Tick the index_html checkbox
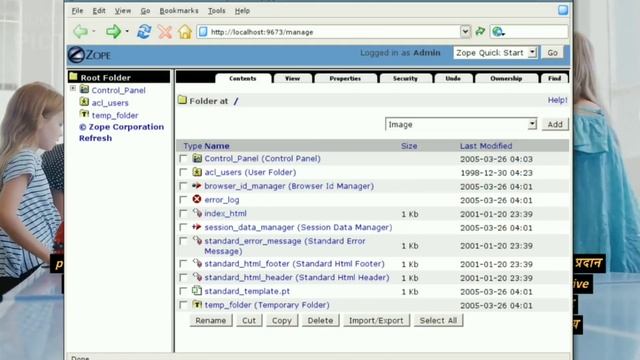Image resolution: width=640 pixels, height=360 pixels. pos(183,213)
